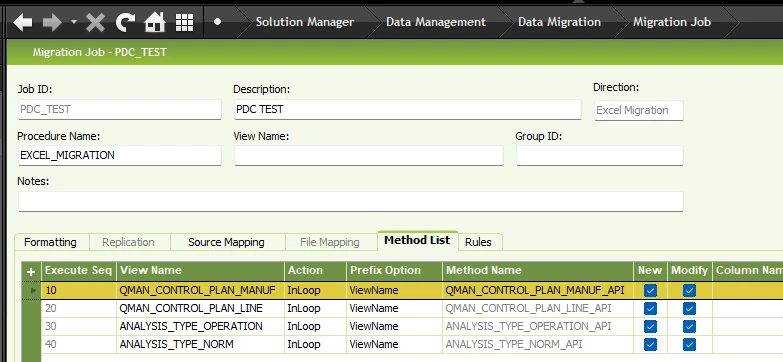This screenshot has height=362, width=783.
Task: Click the forward arrow navigation icon
Action: pos(52,22)
